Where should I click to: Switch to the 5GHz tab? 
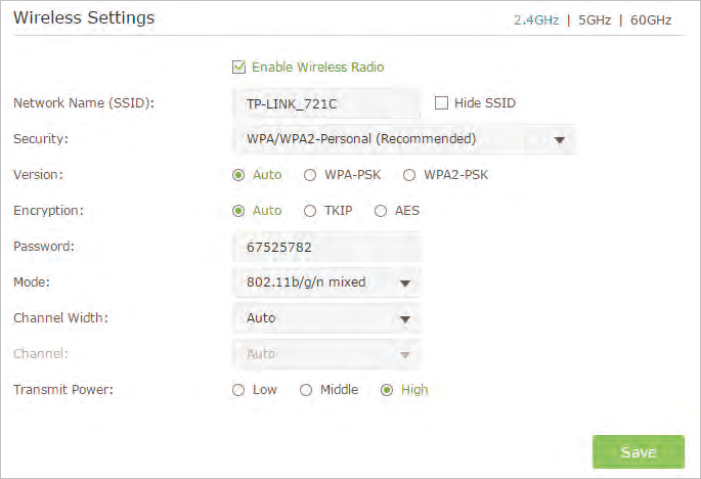[594, 20]
